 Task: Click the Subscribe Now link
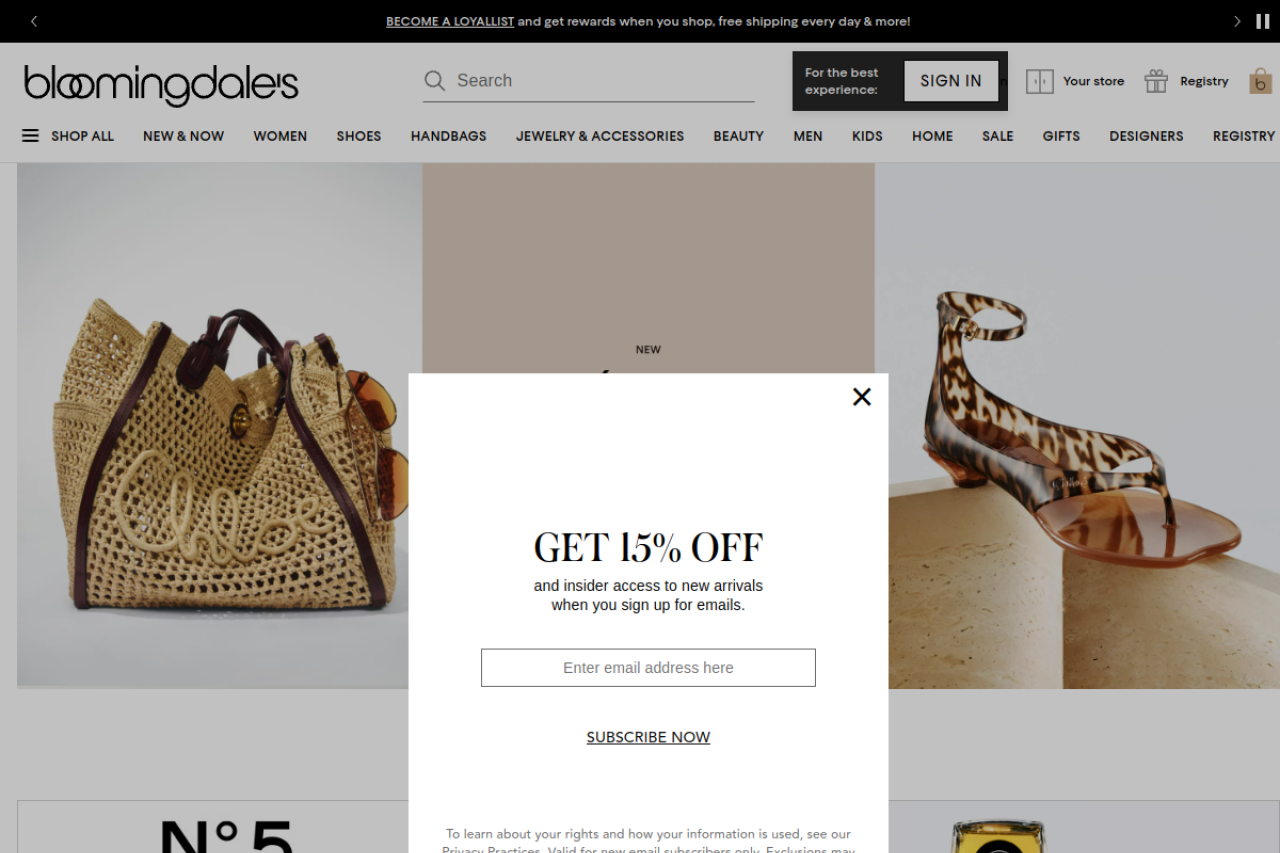click(x=648, y=737)
